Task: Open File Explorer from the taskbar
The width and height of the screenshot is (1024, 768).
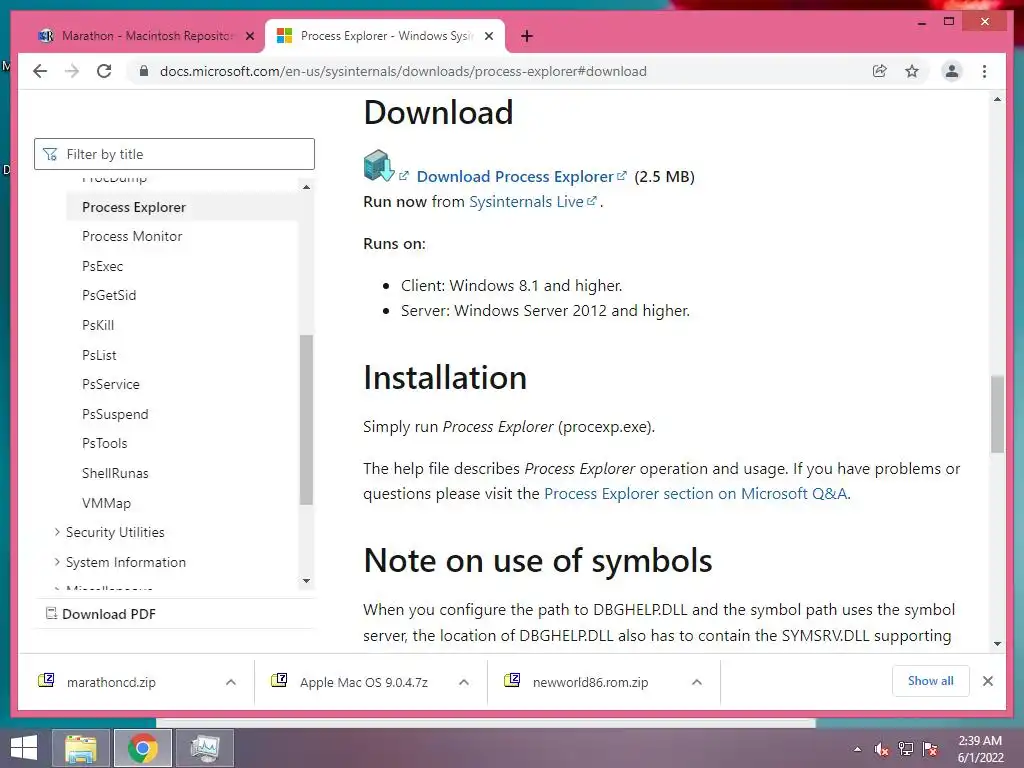Action: click(81, 748)
